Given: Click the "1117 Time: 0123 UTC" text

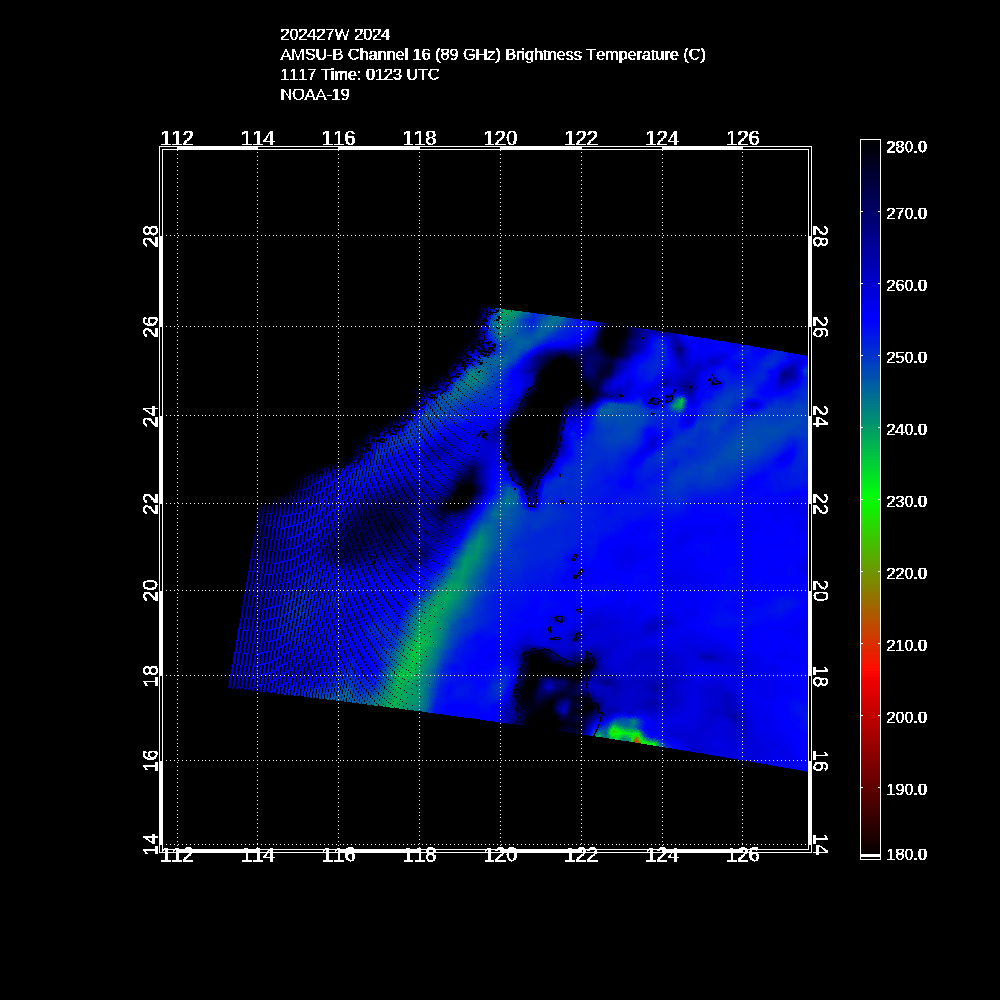Looking at the screenshot, I should coord(359,75).
